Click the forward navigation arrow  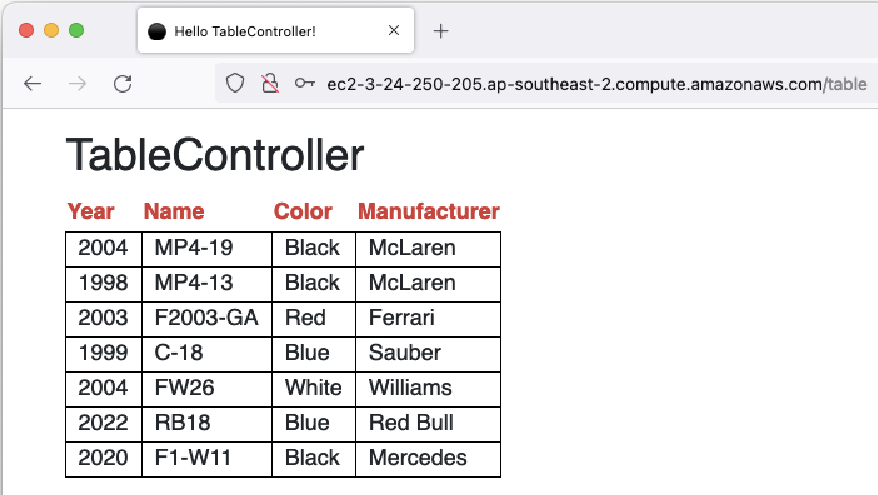(77, 84)
